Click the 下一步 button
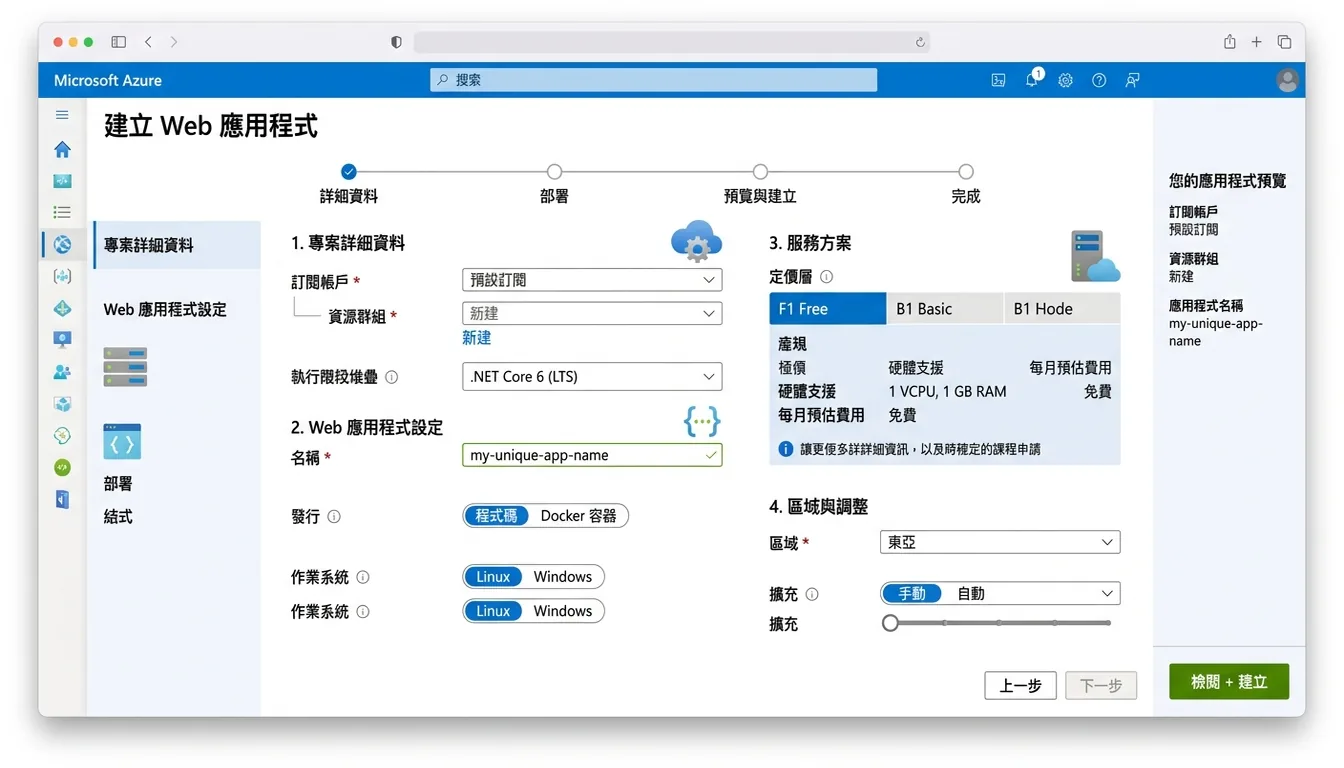The width and height of the screenshot is (1344, 768). coord(1101,685)
